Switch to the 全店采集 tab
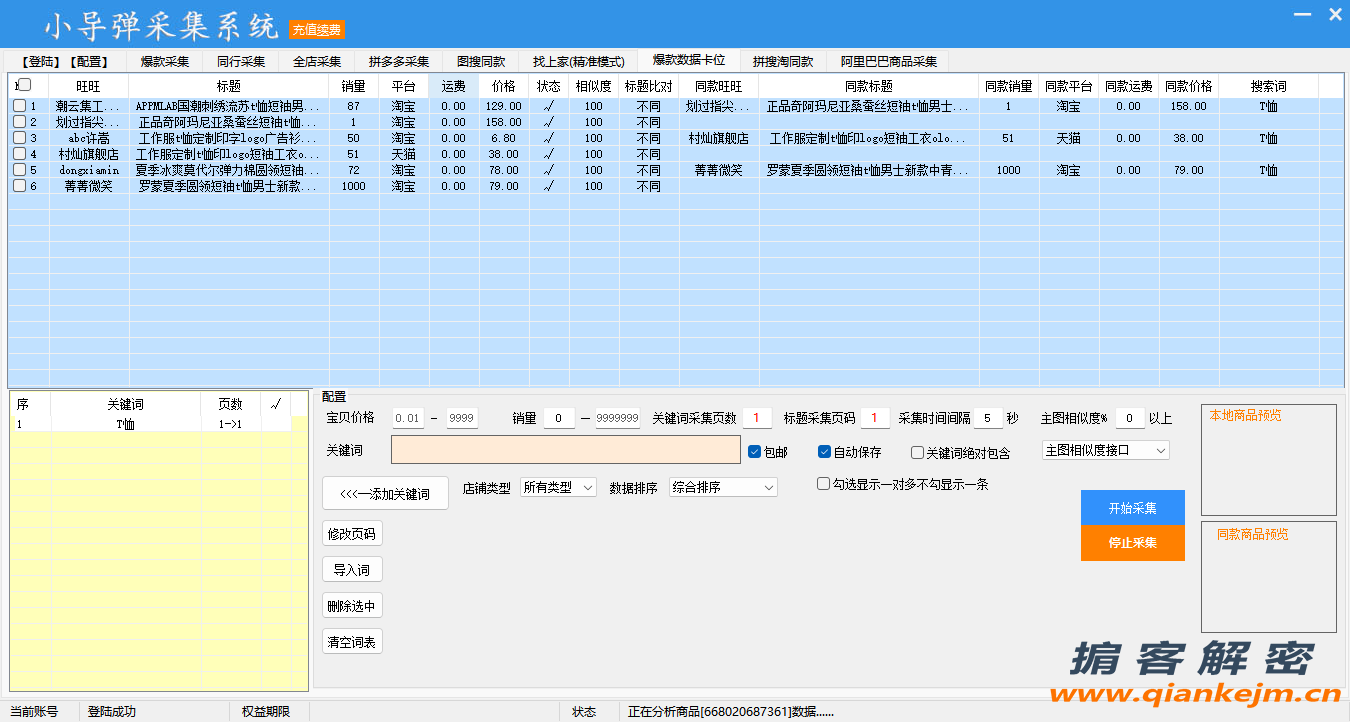This screenshot has width=1350, height=722. coord(317,61)
